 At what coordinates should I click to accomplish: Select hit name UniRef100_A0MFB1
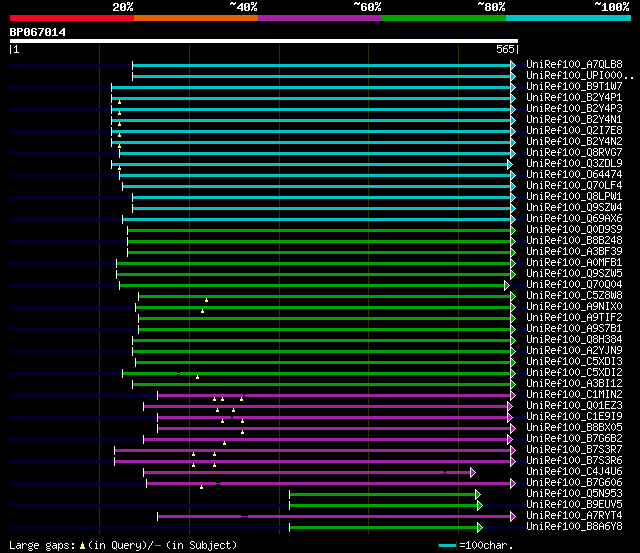pos(574,263)
